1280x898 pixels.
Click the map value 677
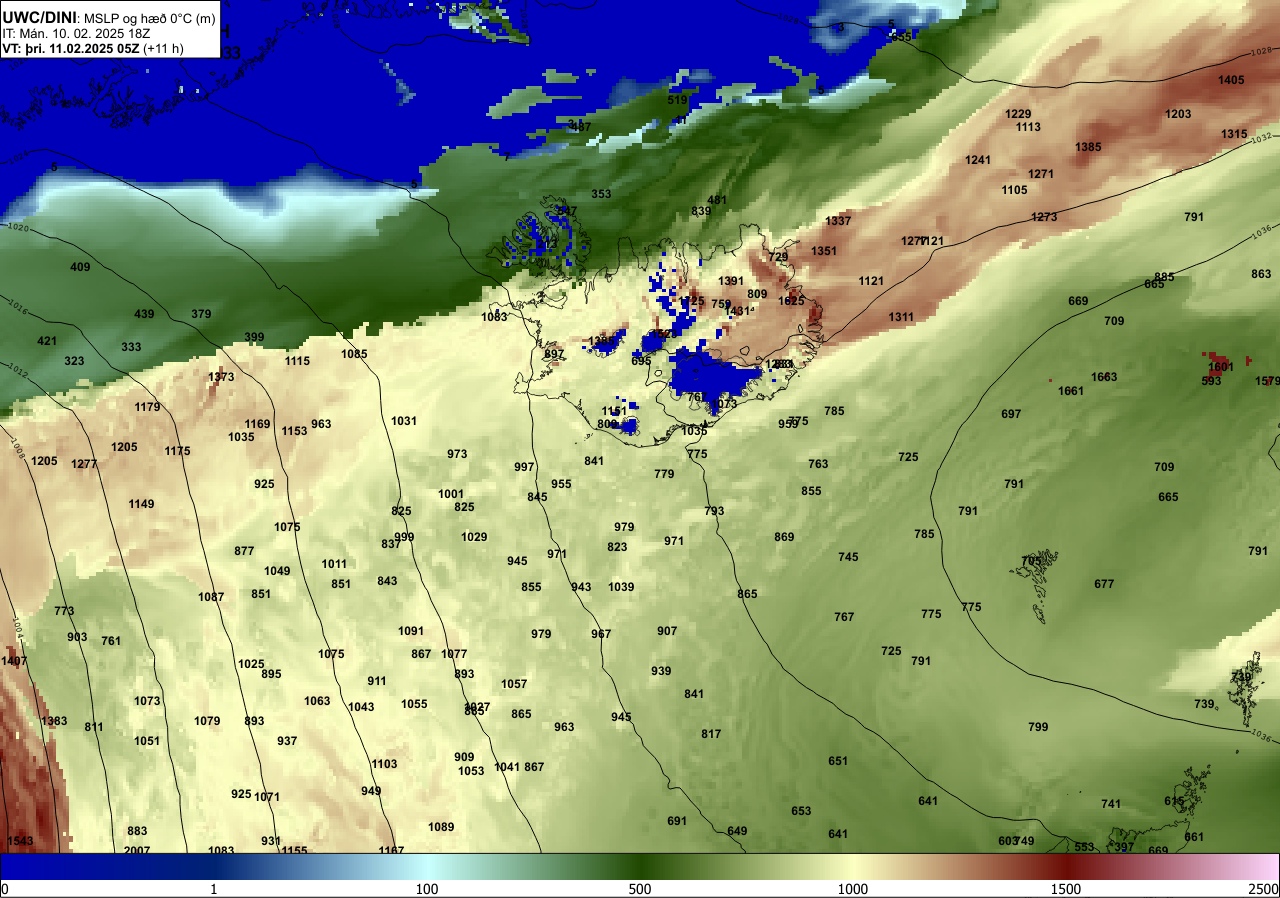coord(1104,584)
